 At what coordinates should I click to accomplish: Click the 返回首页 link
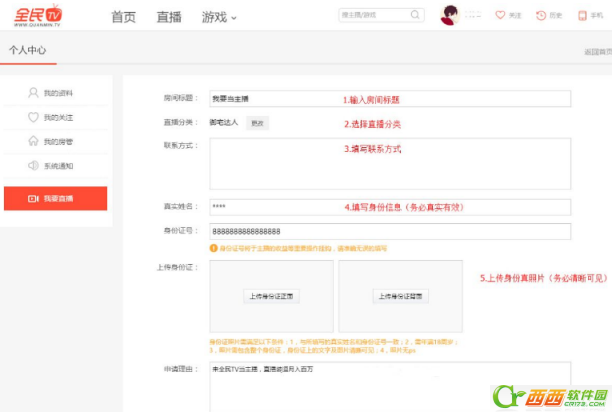[x=597, y=51]
